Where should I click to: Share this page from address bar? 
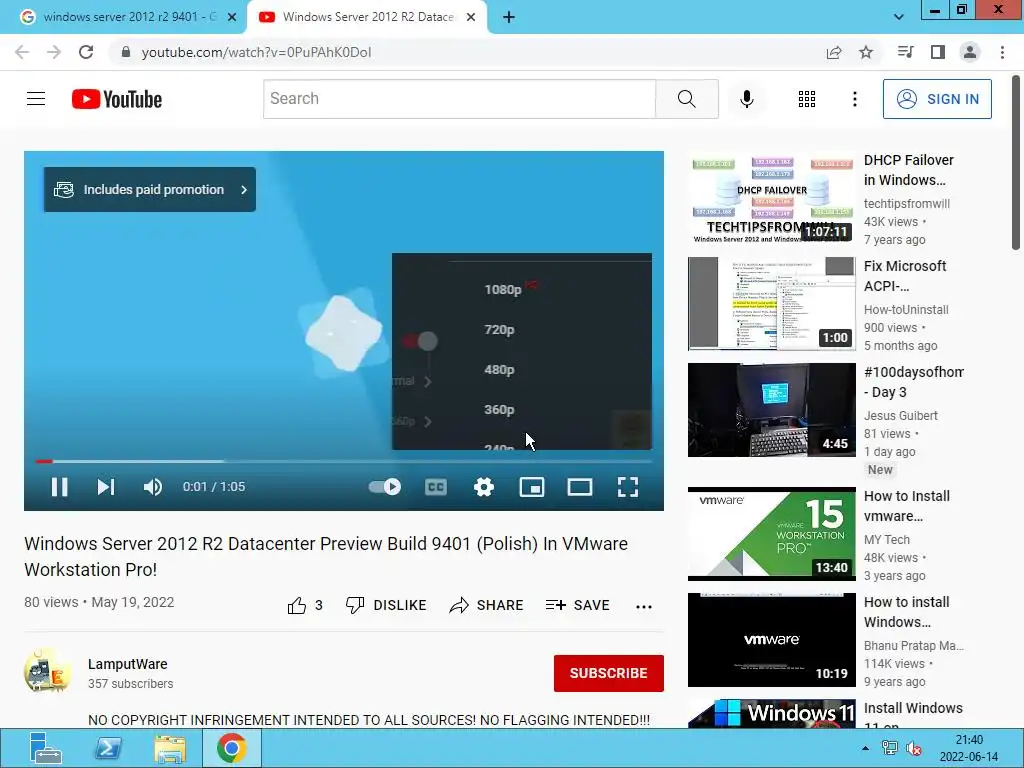click(x=834, y=52)
